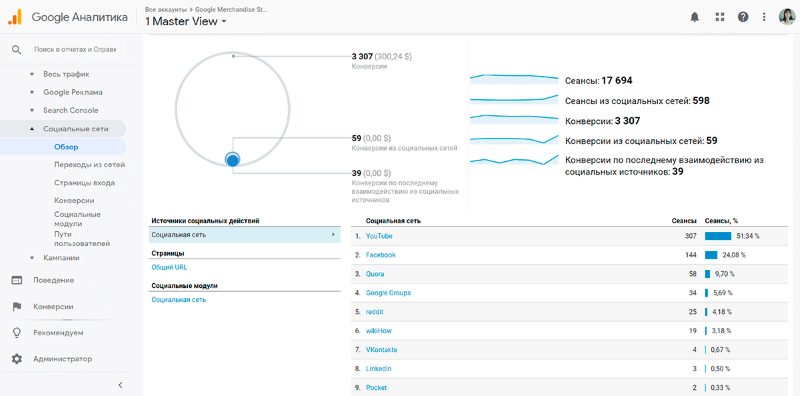Click the Конверсии flag icon
Image resolution: width=800 pixels, height=396 pixels.
point(17,307)
